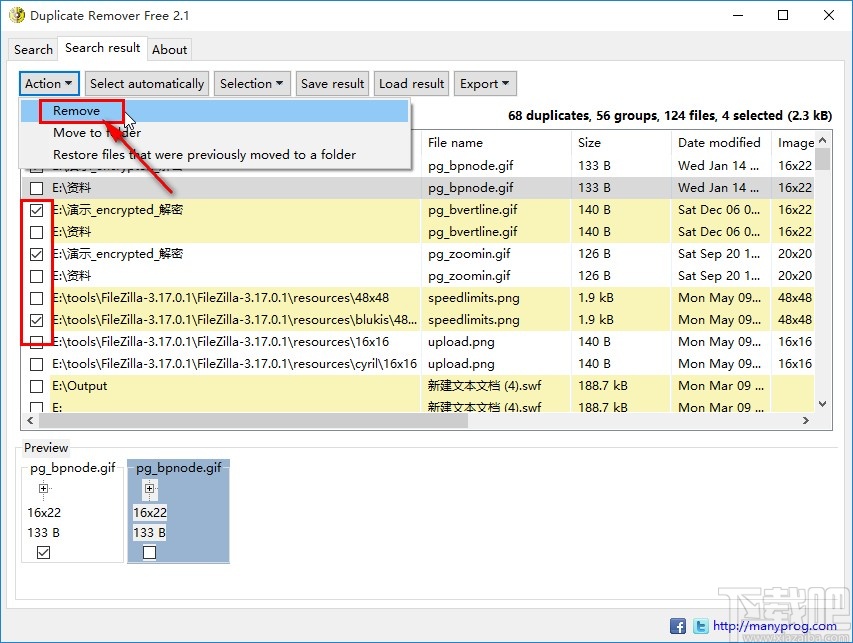Switch to the Search result tab
The width and height of the screenshot is (853, 643).
(103, 48)
